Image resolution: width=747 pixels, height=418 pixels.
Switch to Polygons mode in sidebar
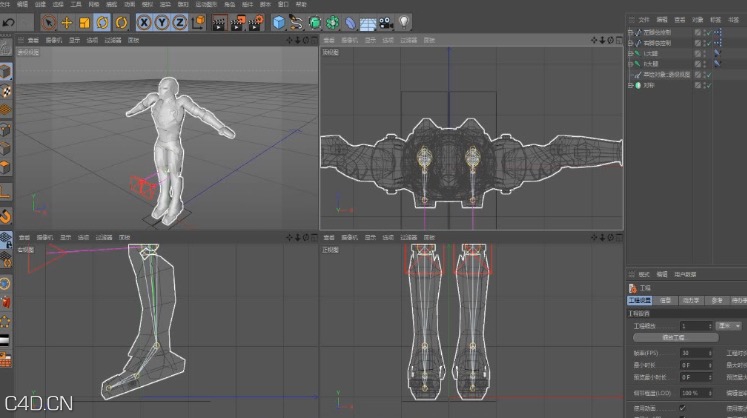(x=5, y=168)
